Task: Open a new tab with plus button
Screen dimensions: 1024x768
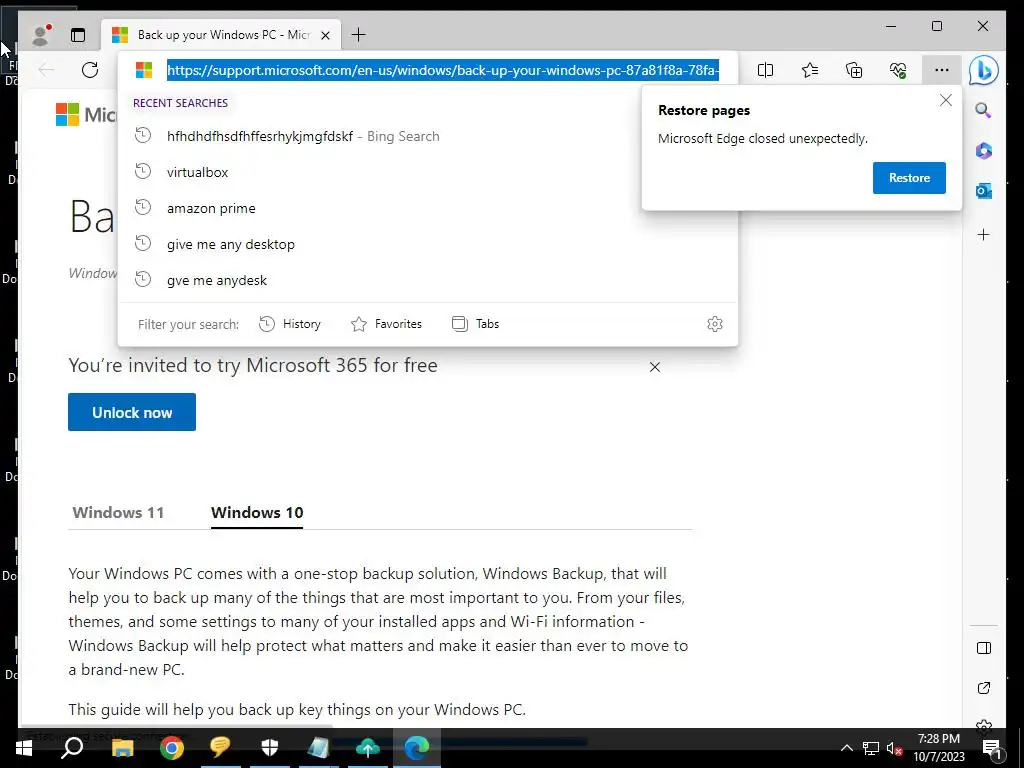Action: point(359,35)
